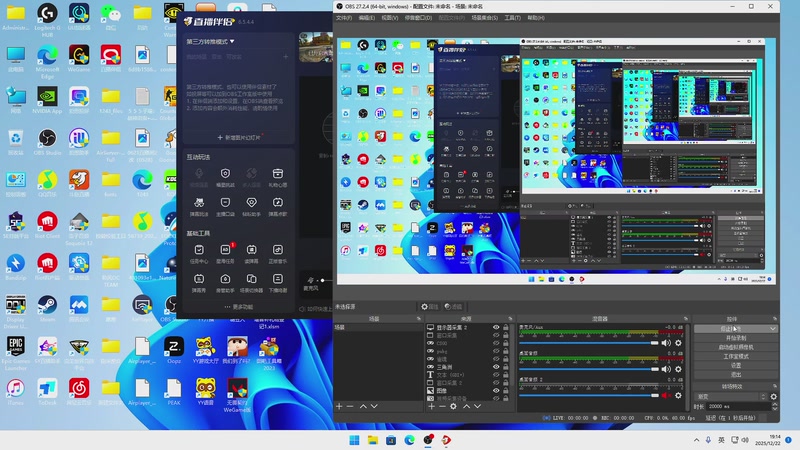Image resolution: width=800 pixels, height=450 pixels.
Task: Move scene up in the Scenes panel
Action: (363, 406)
